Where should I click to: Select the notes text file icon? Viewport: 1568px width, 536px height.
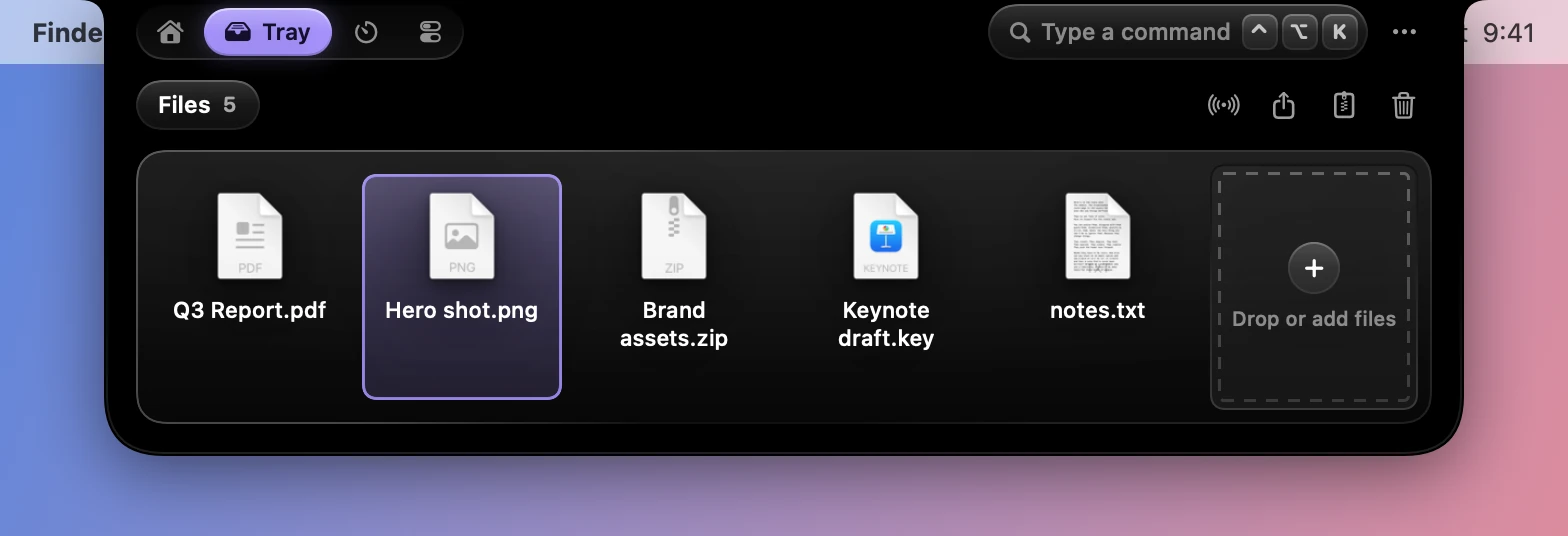(x=1098, y=237)
